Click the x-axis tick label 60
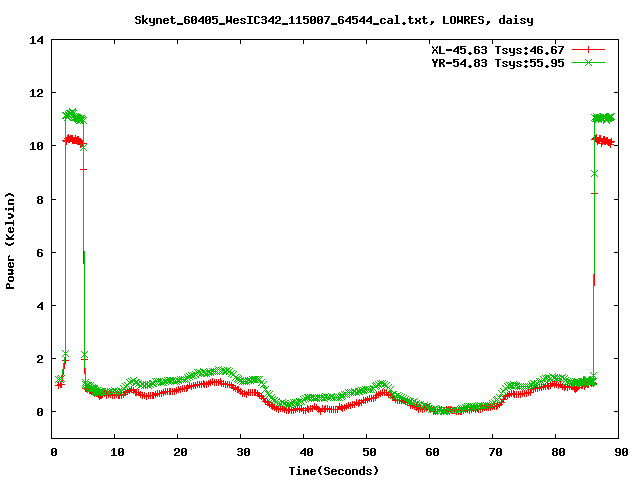 point(432,452)
